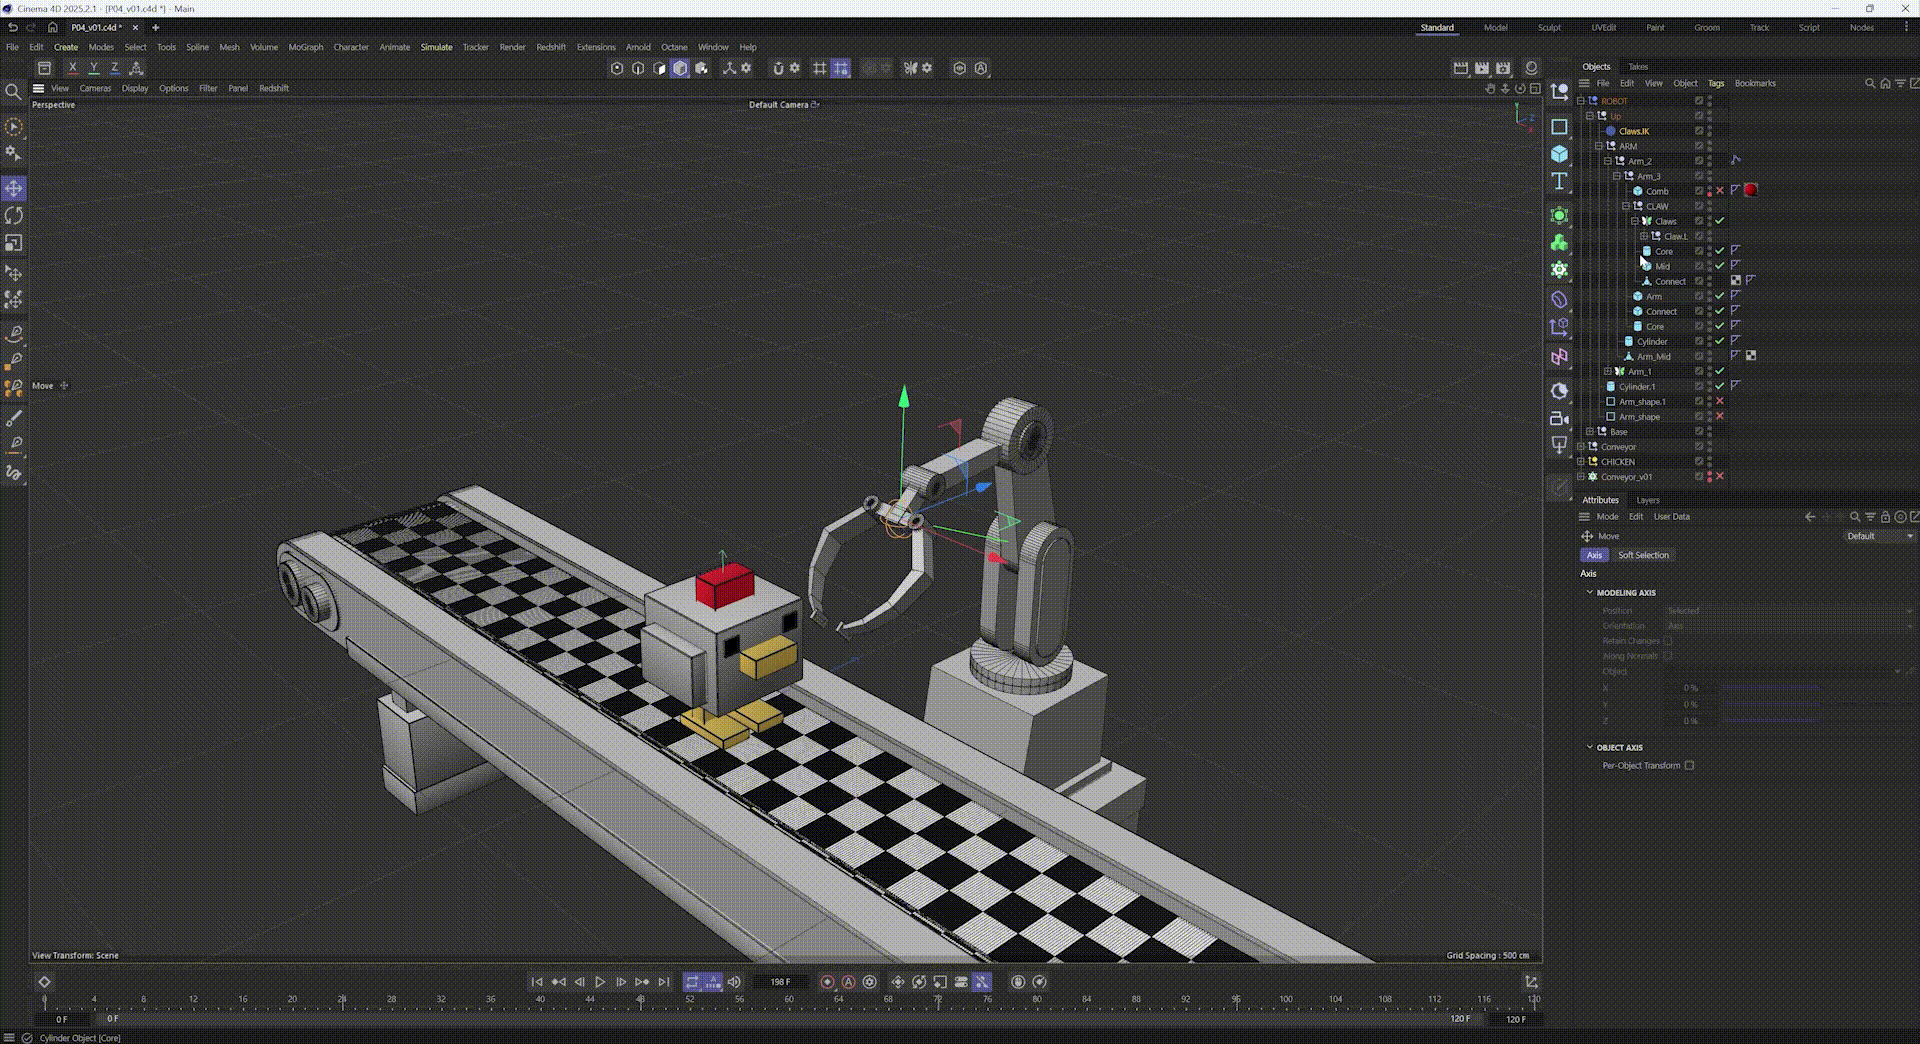Click the Camera object icon
This screenshot has height=1044, width=1920.
point(1559,419)
